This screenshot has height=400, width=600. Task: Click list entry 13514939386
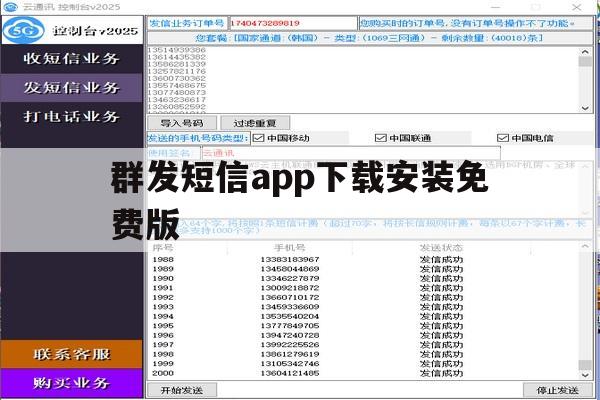pos(176,50)
